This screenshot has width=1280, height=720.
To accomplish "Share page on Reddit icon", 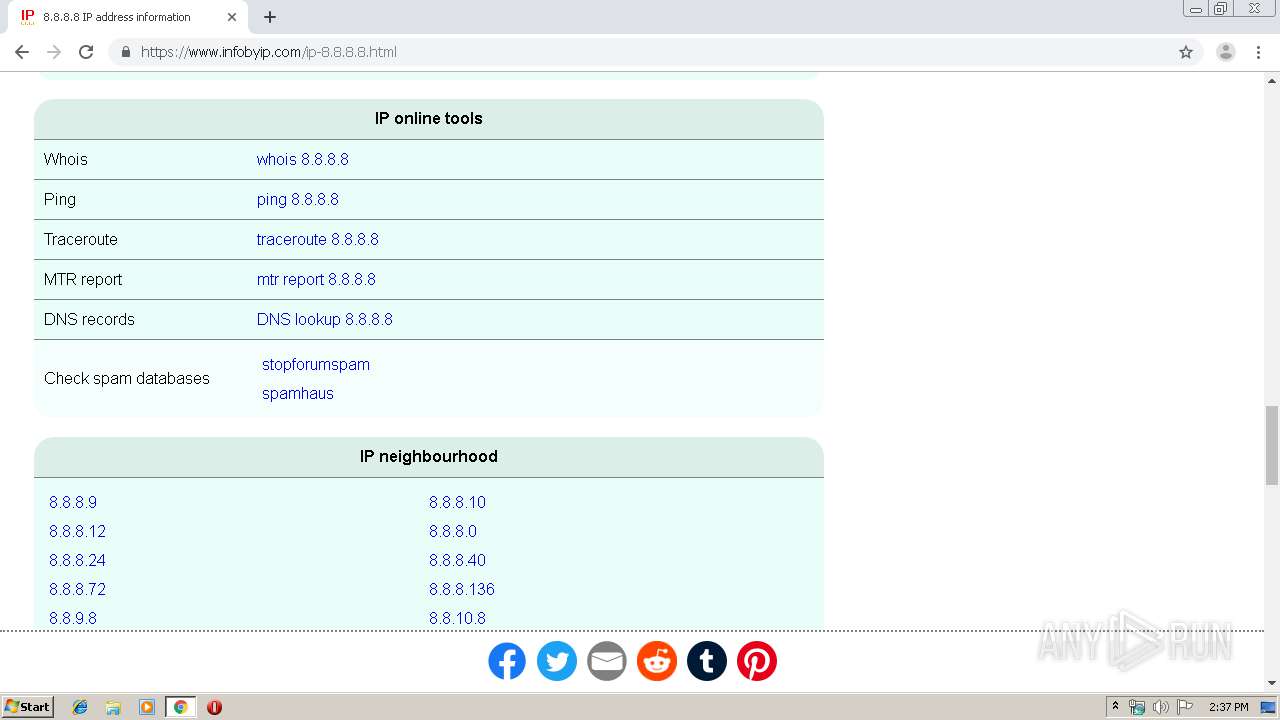I will [x=657, y=661].
